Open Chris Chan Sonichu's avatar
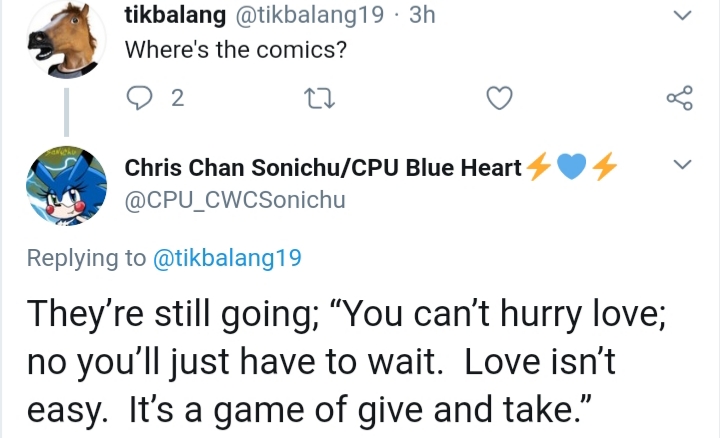720x438 pixels. tap(67, 186)
